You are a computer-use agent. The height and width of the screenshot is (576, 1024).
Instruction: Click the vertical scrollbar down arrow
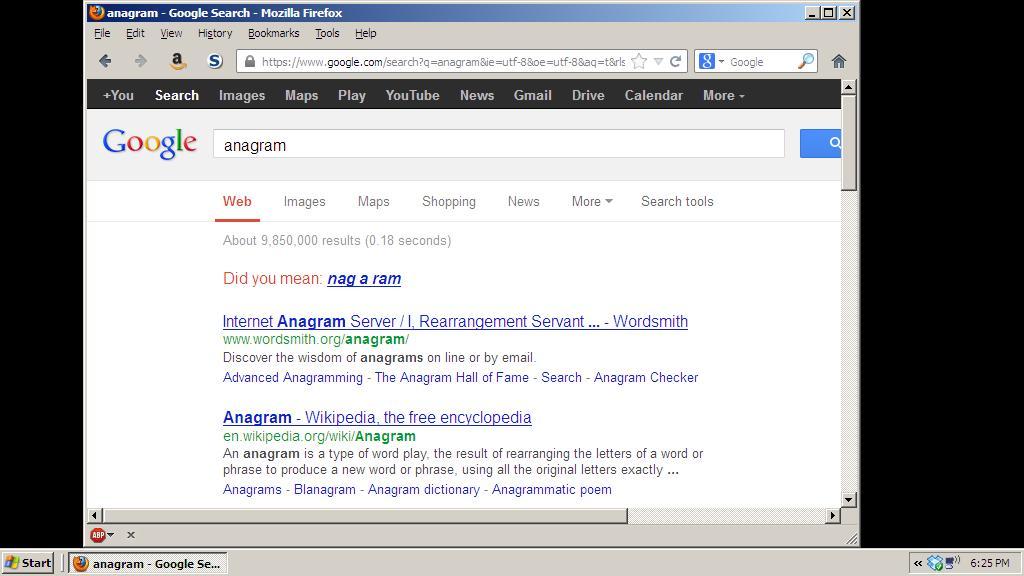tap(848, 500)
